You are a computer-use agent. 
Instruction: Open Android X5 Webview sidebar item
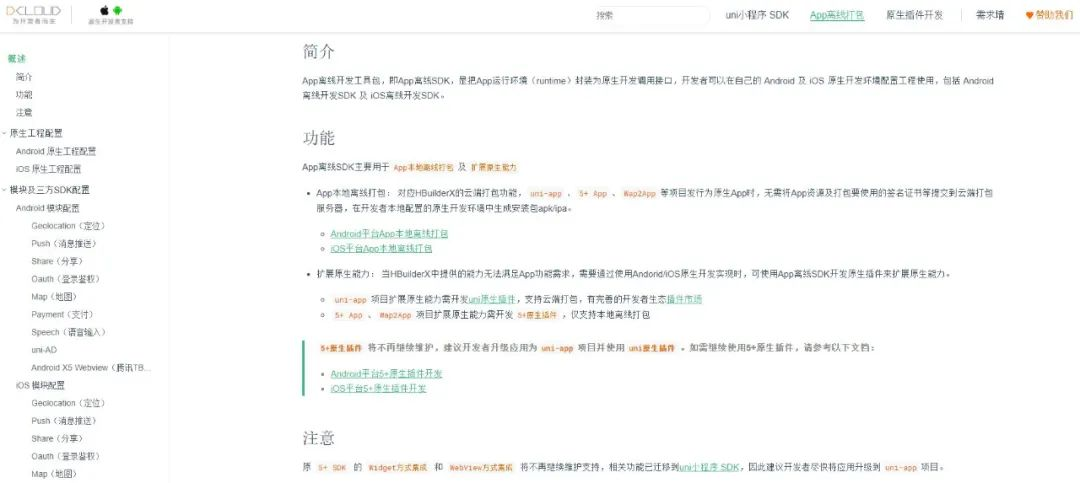pos(91,369)
